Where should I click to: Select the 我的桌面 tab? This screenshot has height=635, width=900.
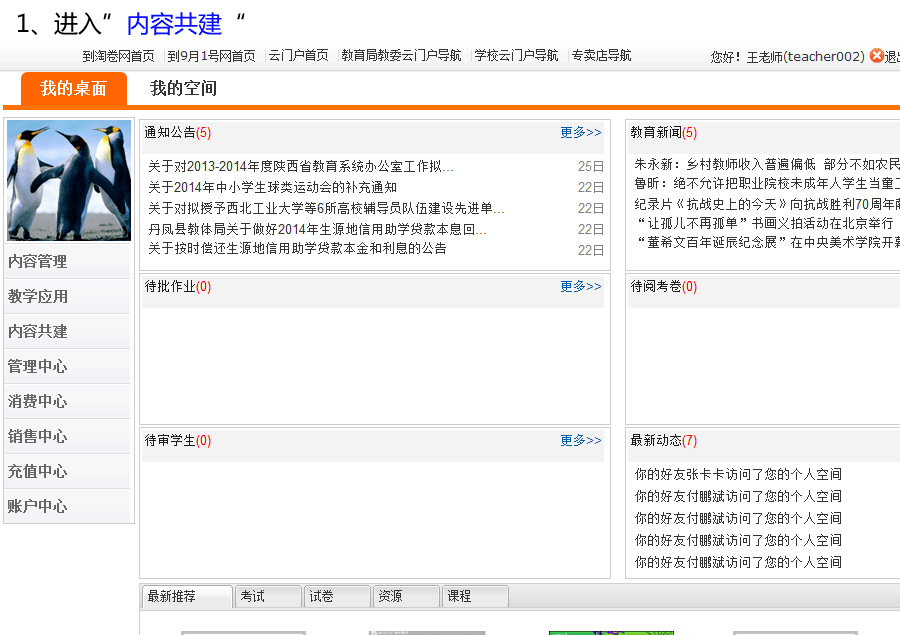[x=73, y=89]
